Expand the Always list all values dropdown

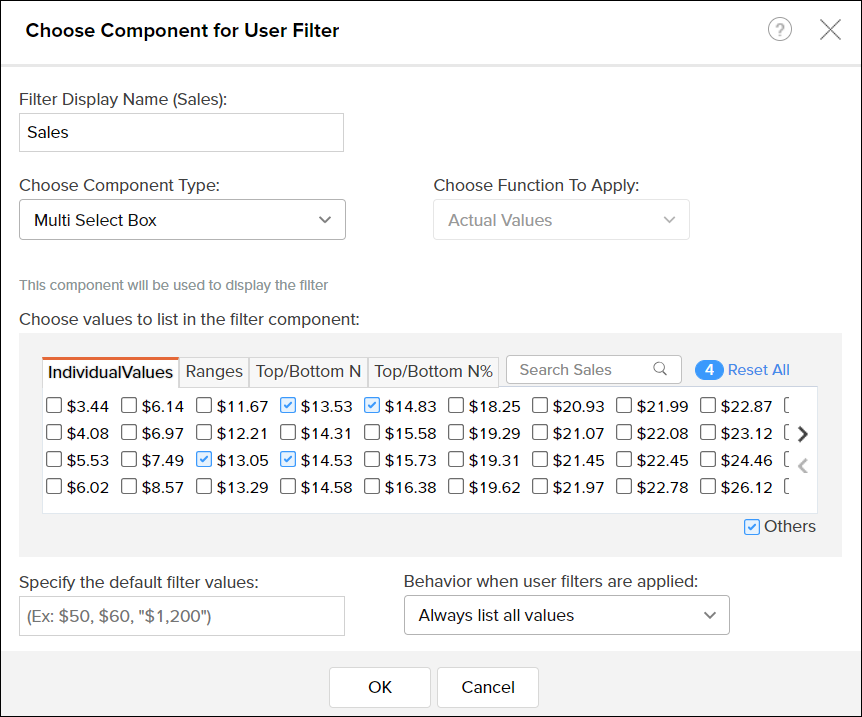tap(566, 615)
